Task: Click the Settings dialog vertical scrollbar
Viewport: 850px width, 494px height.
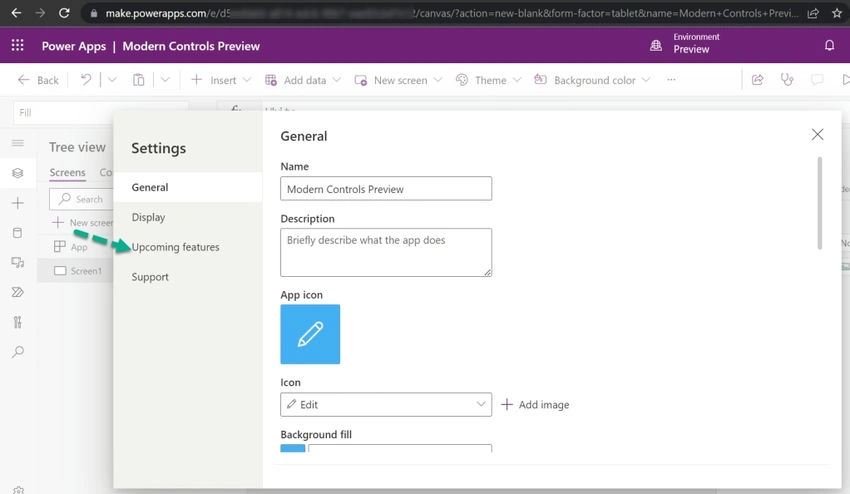Action: (820, 203)
